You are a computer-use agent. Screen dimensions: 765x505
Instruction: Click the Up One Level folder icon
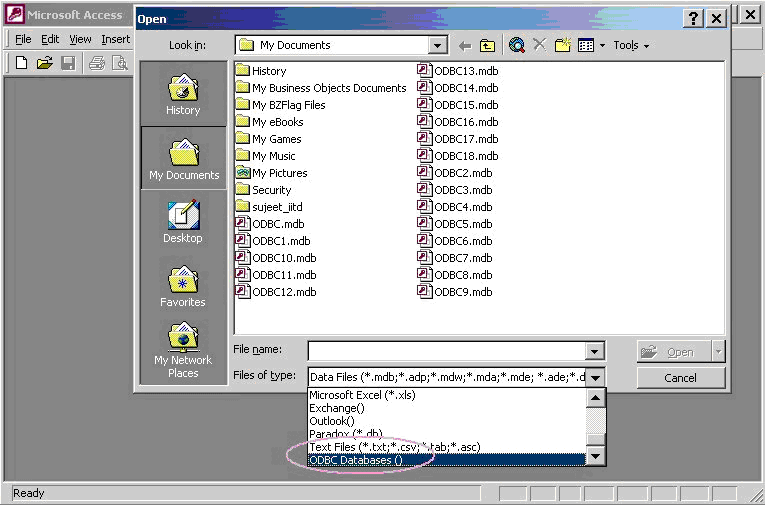coord(487,46)
